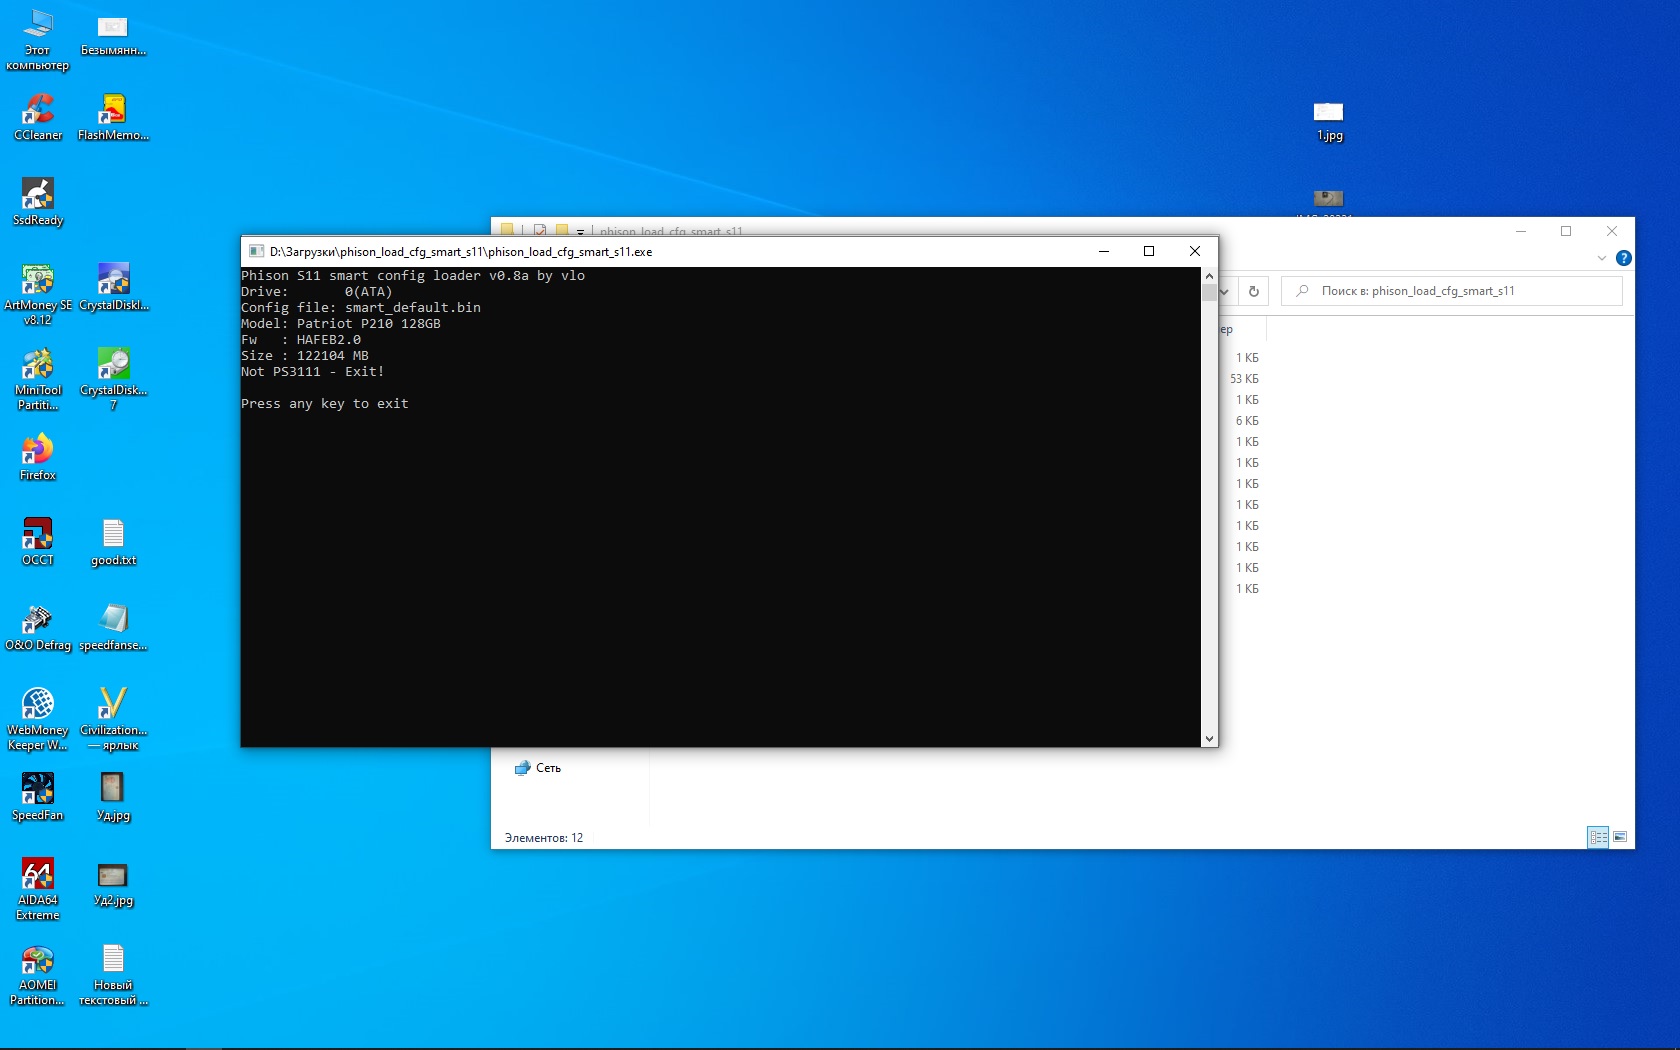Select the Firefox desktop shortcut
This screenshot has height=1050, width=1680.
[x=38, y=458]
